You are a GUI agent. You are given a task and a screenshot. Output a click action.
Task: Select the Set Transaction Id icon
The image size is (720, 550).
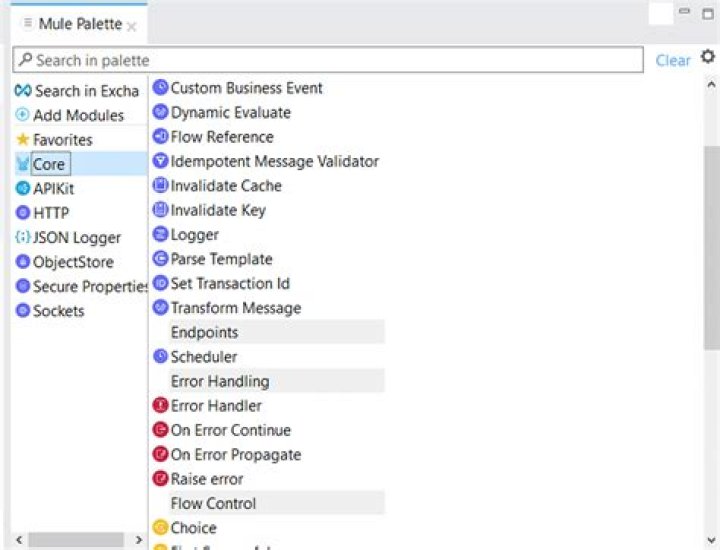(160, 283)
